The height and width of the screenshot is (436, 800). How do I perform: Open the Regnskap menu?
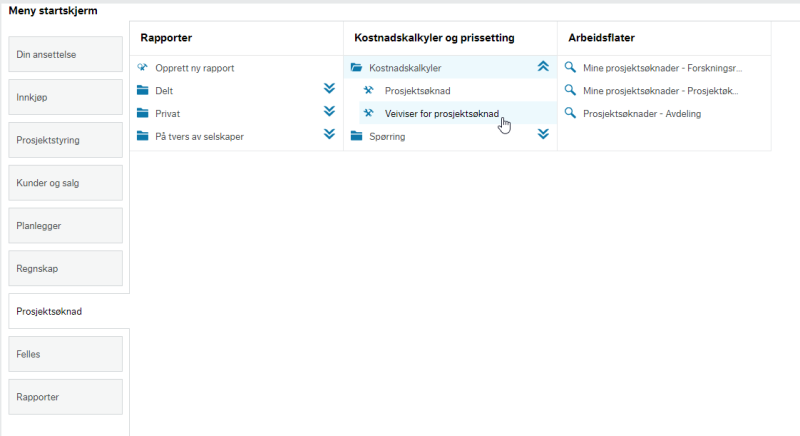pos(65,268)
